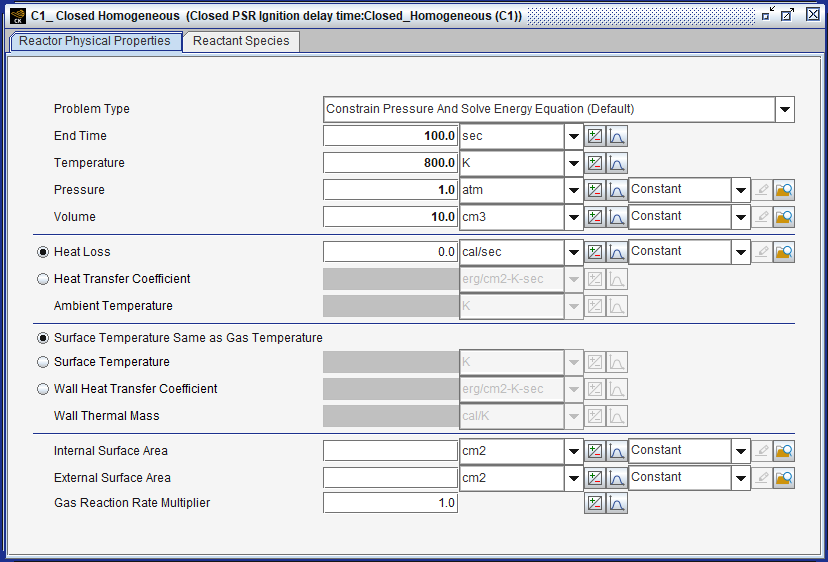Viewport: 828px width, 562px height.
Task: Click the empty Internal Surface Area field
Action: [x=390, y=451]
